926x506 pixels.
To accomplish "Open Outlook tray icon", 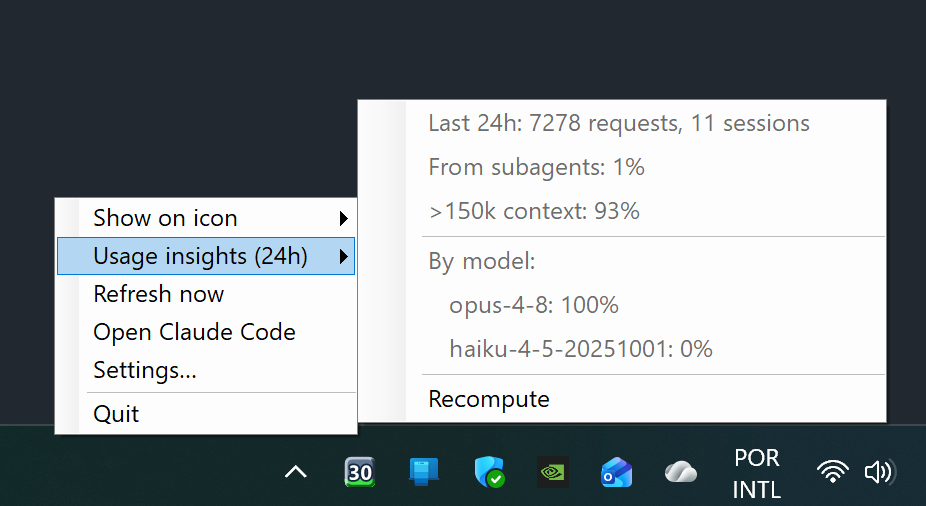I will pos(617,472).
